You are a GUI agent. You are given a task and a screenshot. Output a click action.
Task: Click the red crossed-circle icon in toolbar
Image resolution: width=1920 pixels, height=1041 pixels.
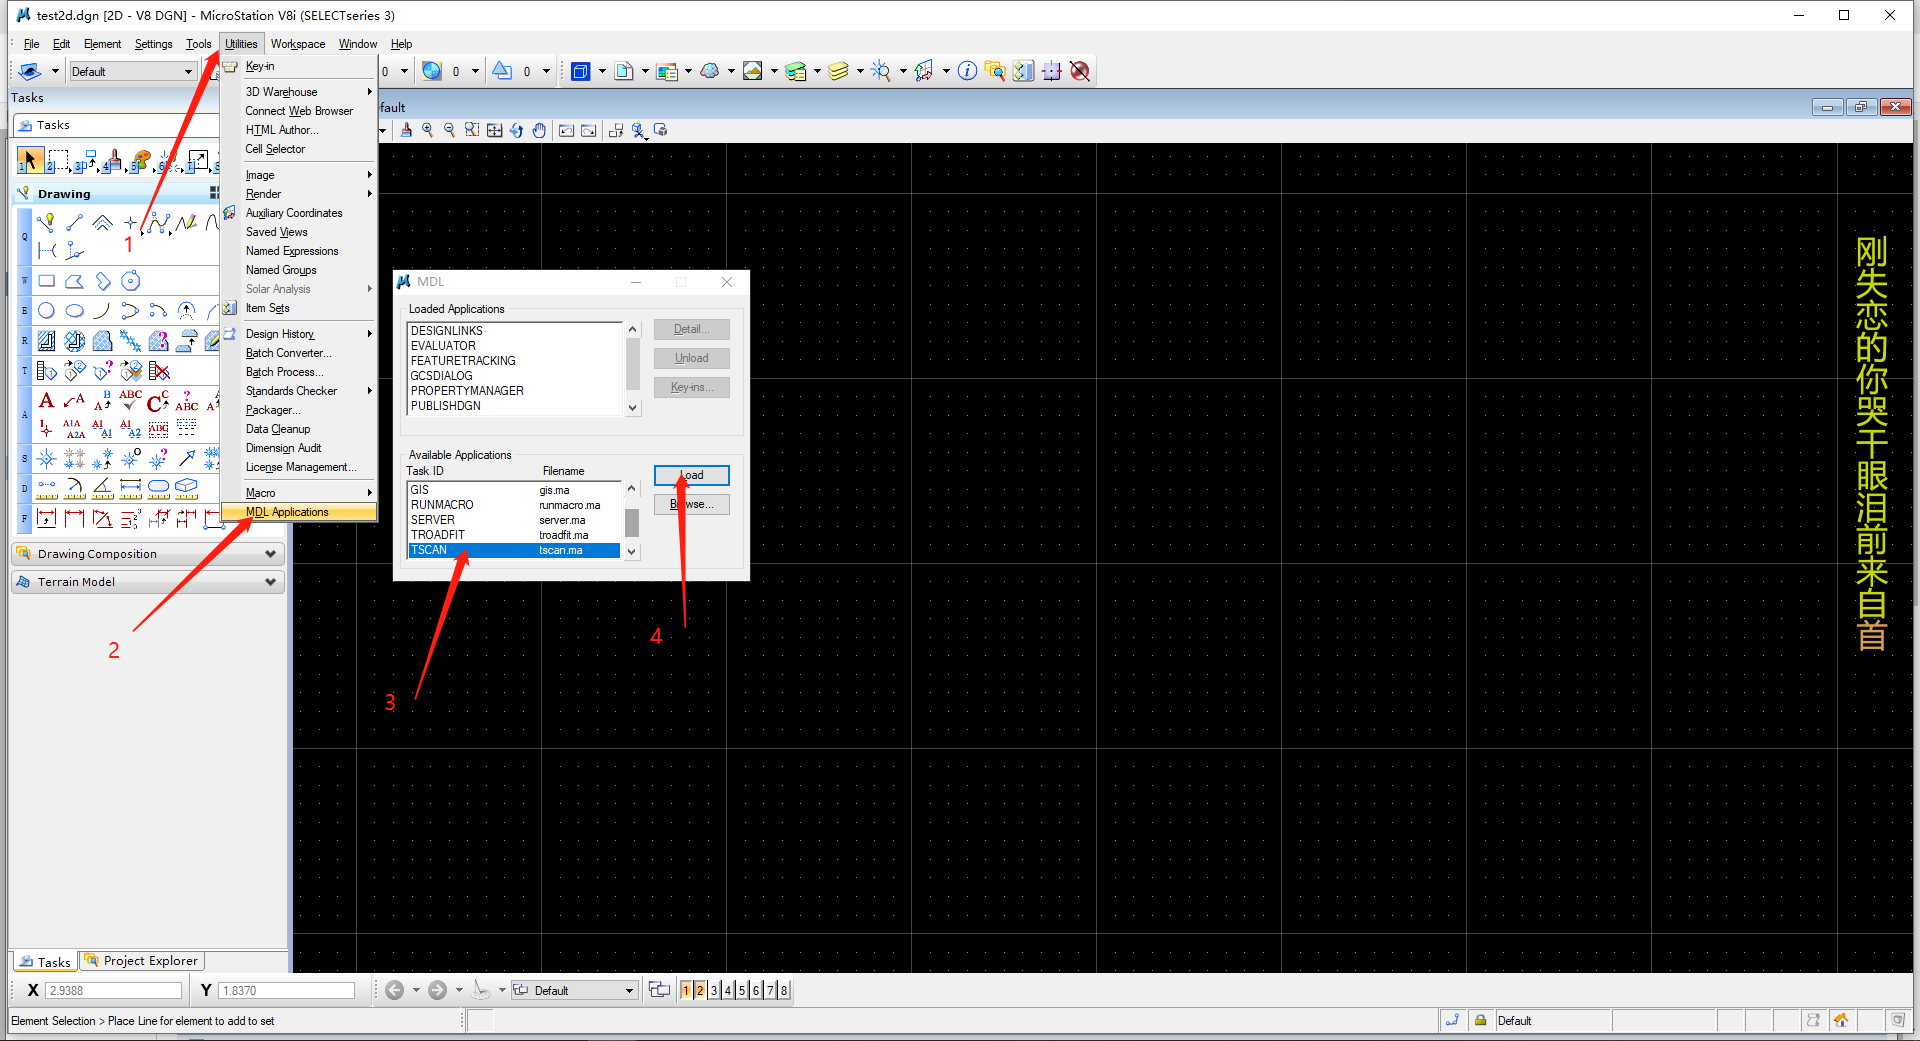pos(1080,71)
